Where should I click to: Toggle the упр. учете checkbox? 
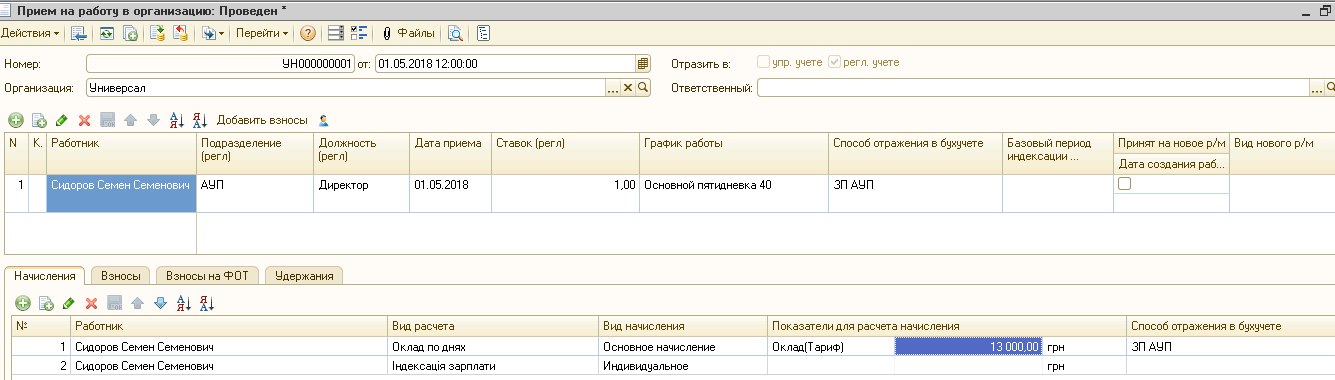coord(763,62)
